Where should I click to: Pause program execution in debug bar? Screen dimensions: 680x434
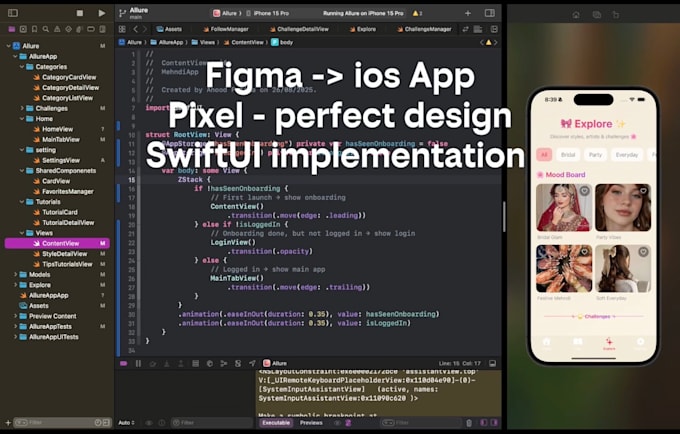[x=138, y=363]
